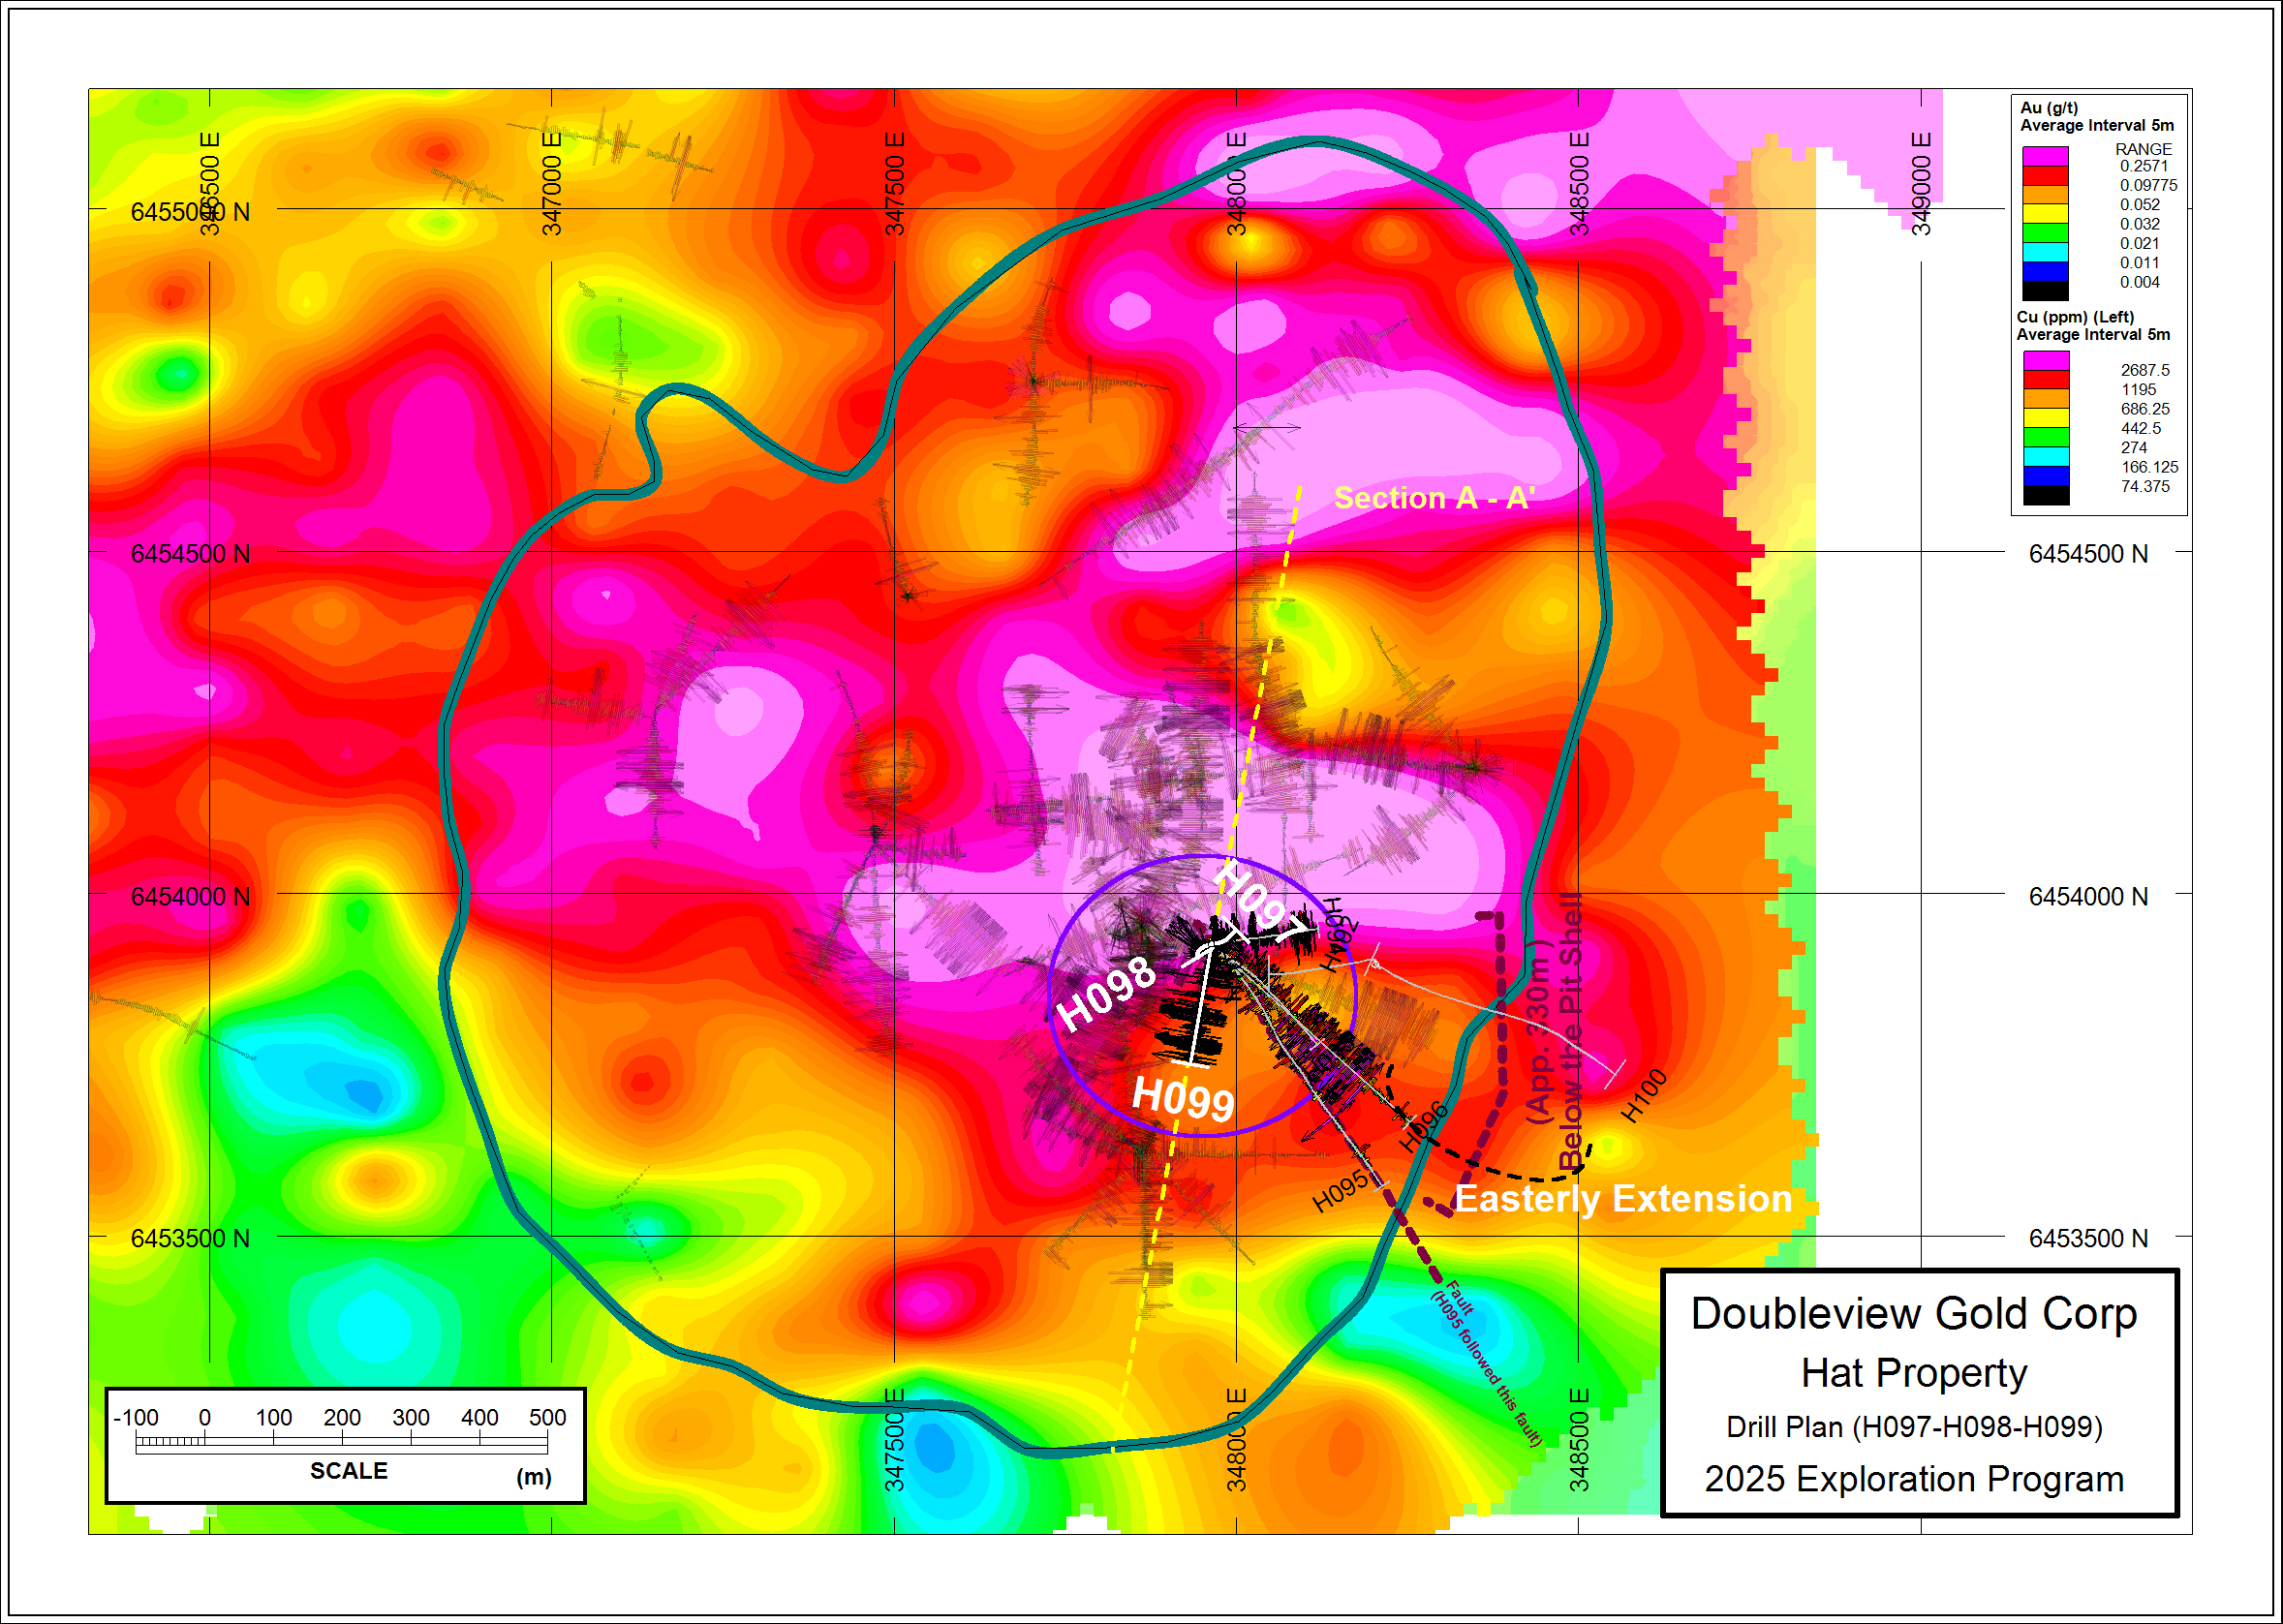Click the magenta Au 0.2571 legend swatch
2283x1624 pixels.
tap(2045, 157)
